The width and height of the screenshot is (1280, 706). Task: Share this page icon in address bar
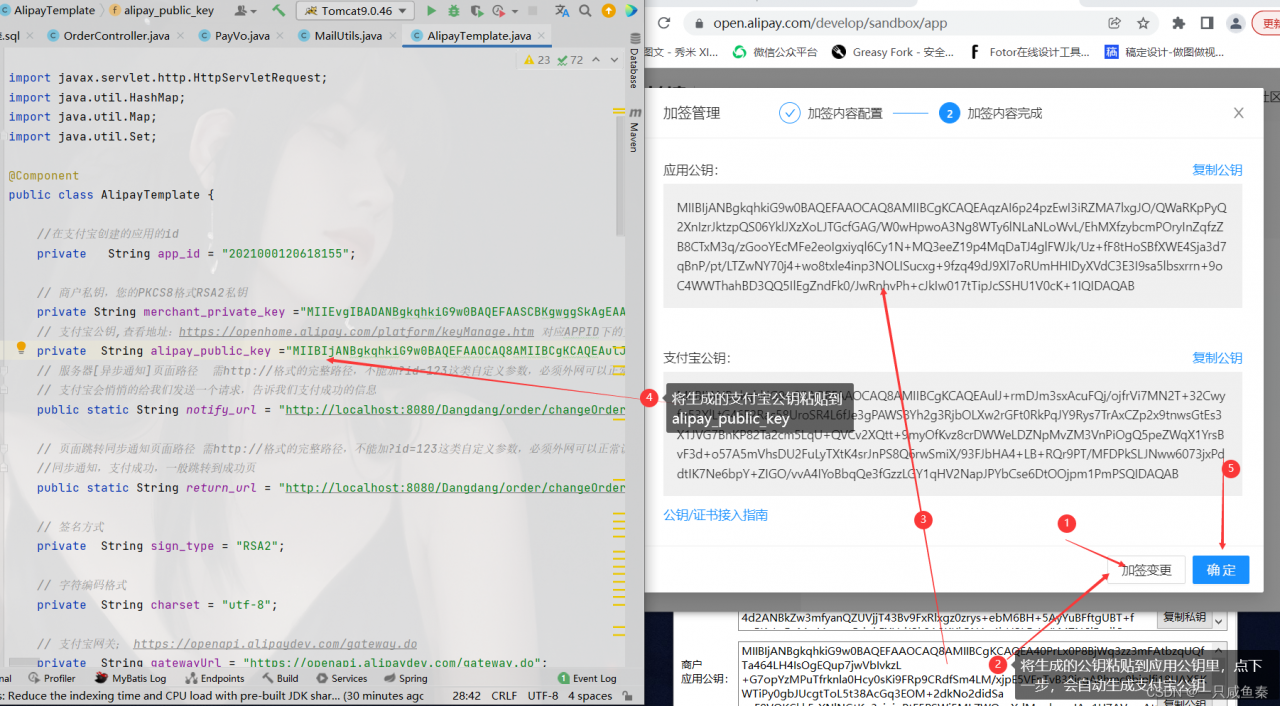(x=1114, y=23)
